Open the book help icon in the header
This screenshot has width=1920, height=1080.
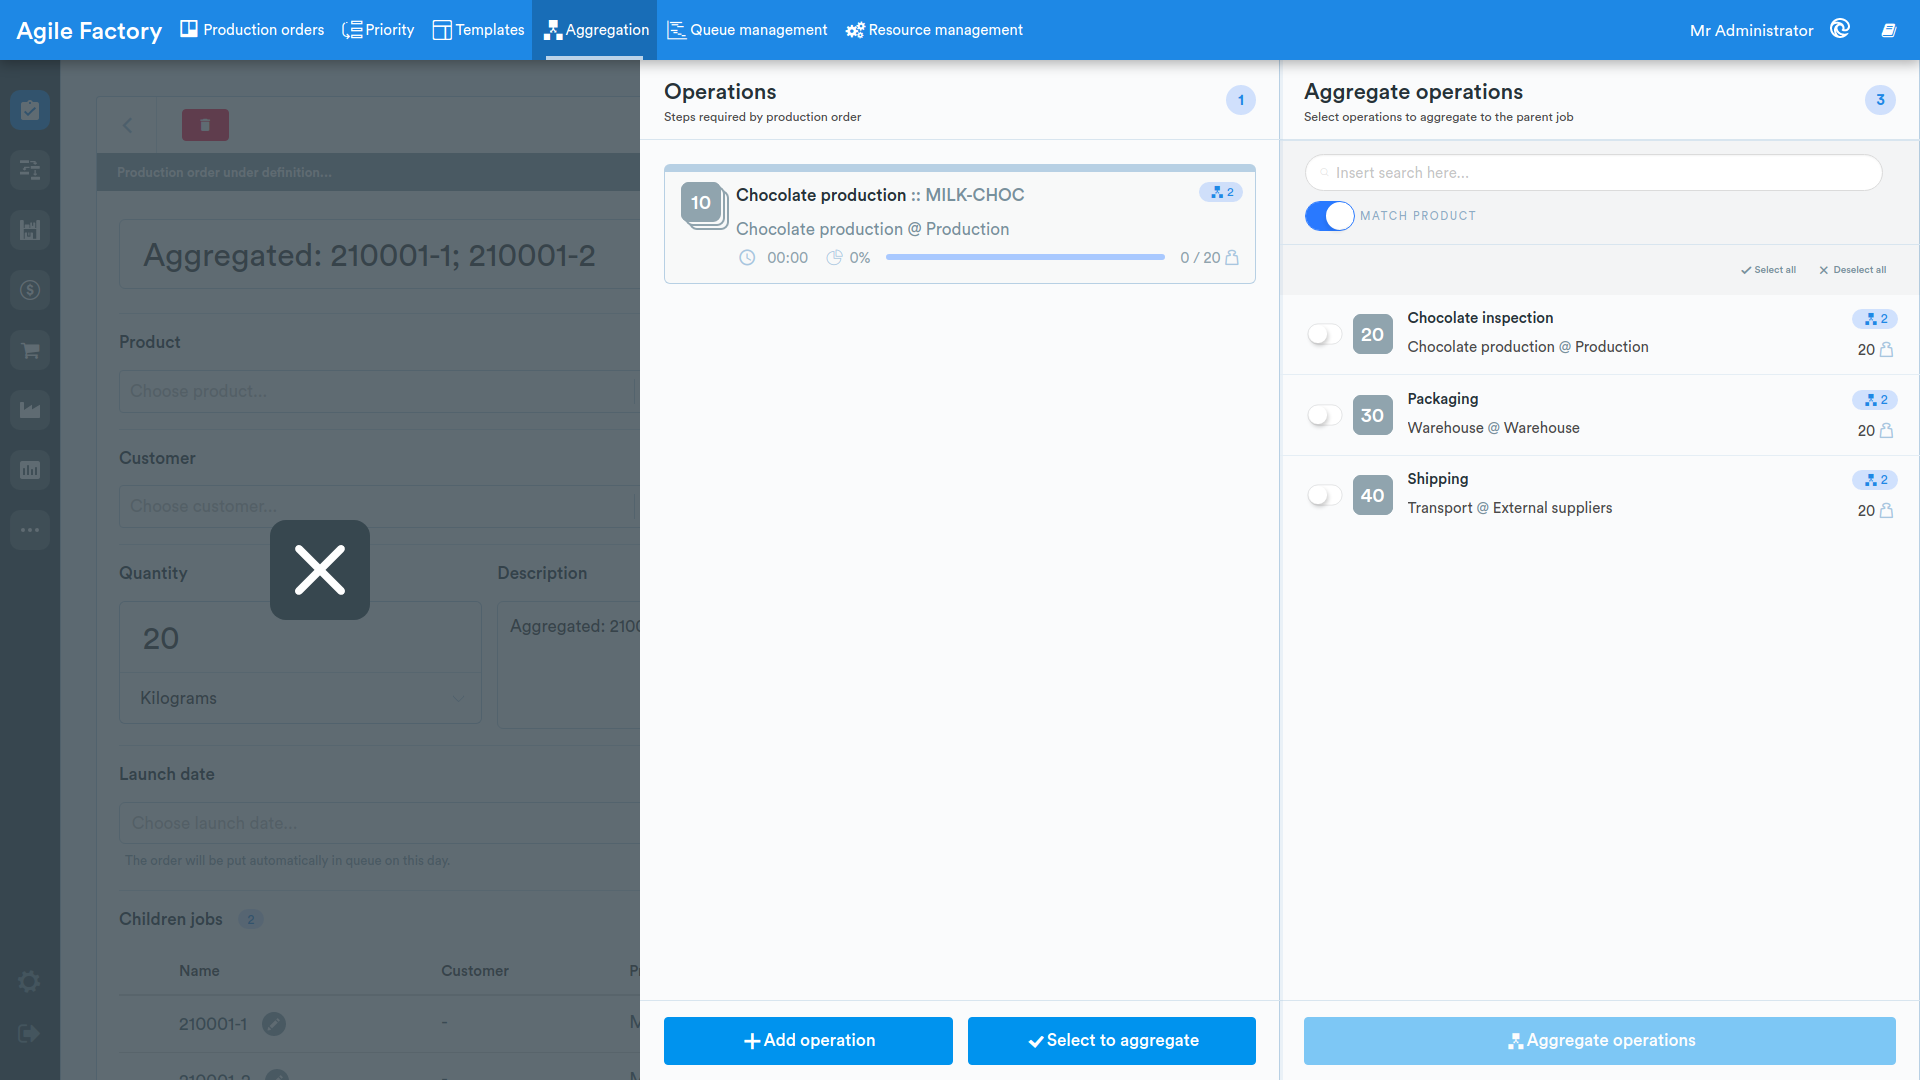[1889, 30]
